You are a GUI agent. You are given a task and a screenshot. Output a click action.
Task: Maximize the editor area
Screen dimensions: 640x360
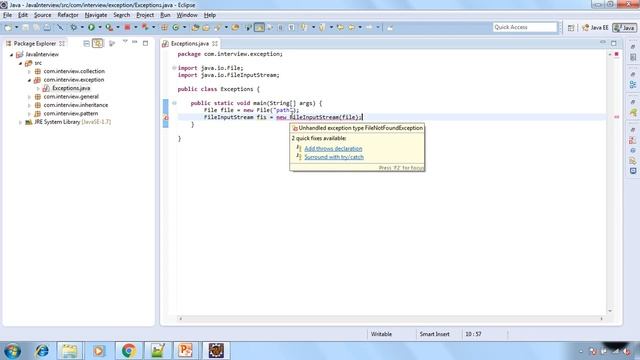click(x=613, y=43)
